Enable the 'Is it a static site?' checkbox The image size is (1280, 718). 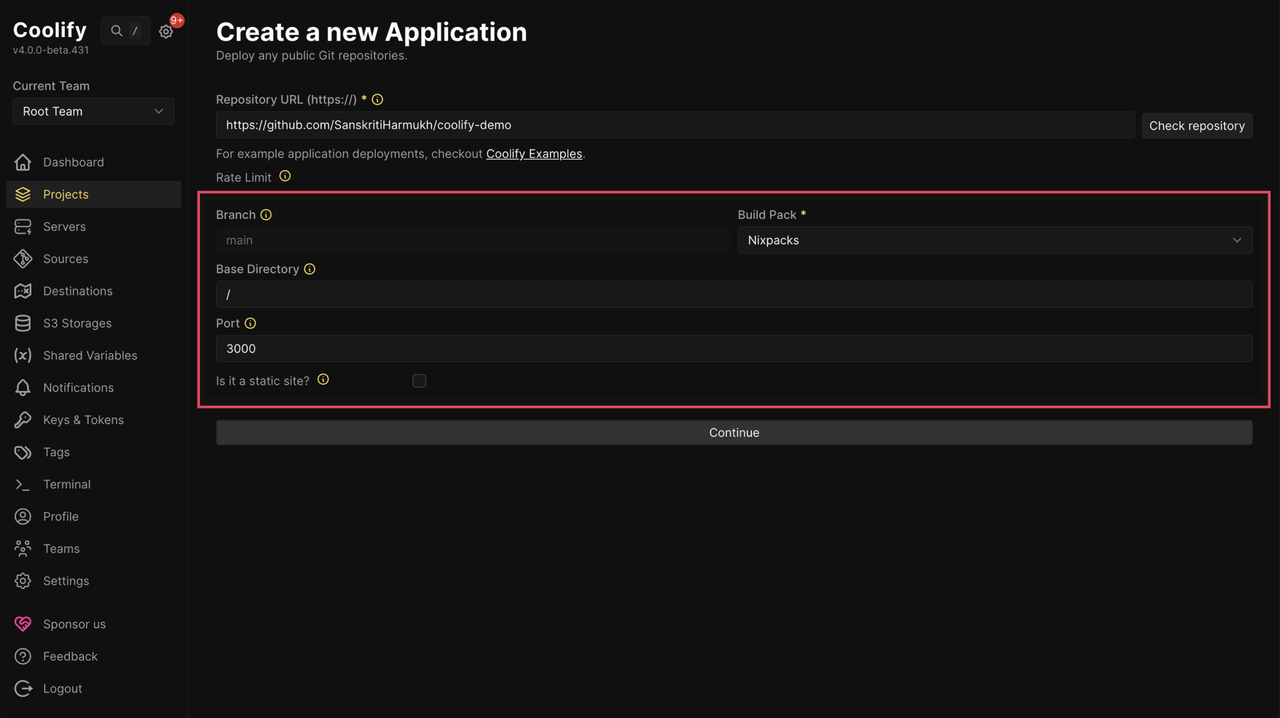point(419,381)
